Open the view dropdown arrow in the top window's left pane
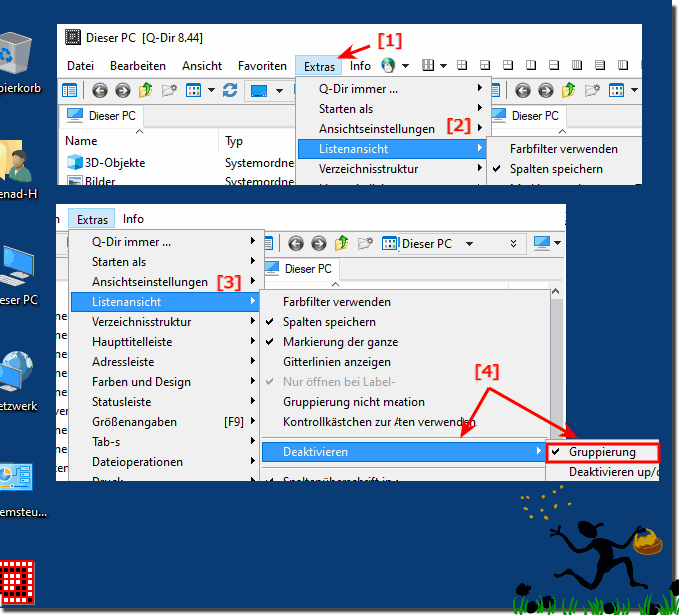Screen dimensions: 679x615 [x=211, y=90]
